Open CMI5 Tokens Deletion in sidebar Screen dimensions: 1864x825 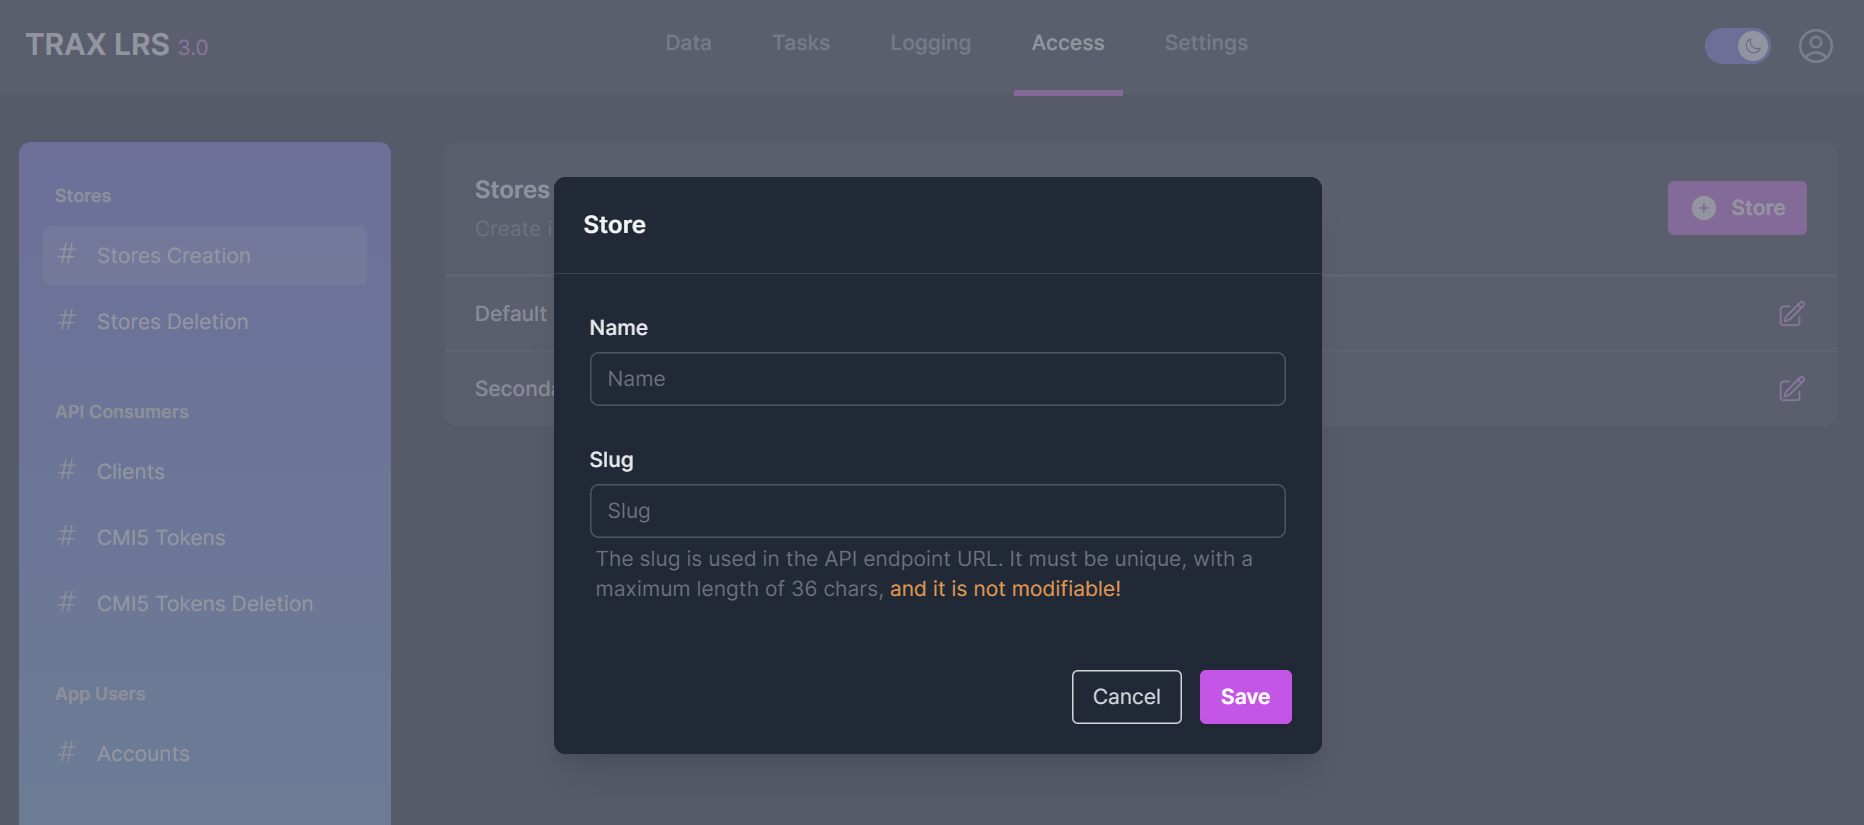[204, 604]
